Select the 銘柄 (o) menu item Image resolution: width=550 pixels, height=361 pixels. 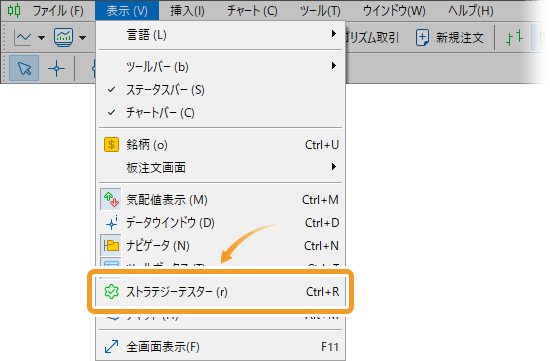tap(220, 145)
